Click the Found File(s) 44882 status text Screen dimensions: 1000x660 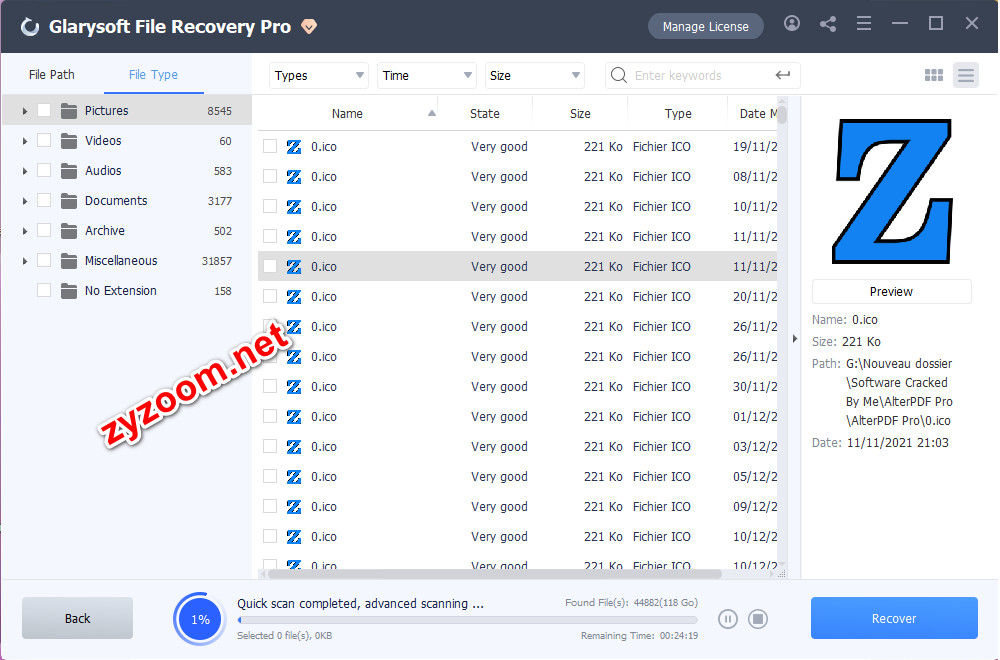point(631,603)
